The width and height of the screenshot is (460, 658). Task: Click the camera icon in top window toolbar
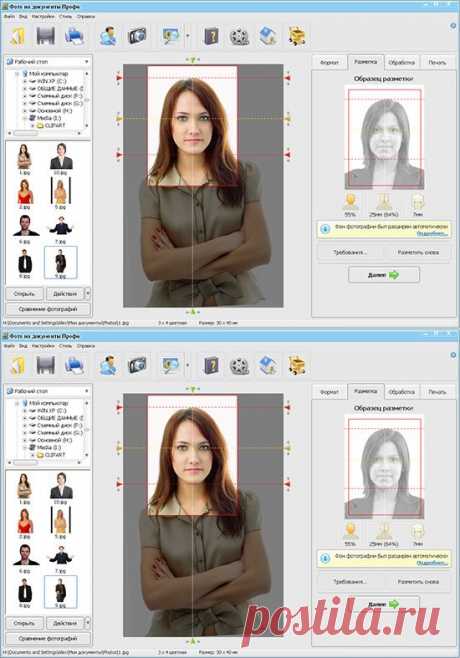137,36
